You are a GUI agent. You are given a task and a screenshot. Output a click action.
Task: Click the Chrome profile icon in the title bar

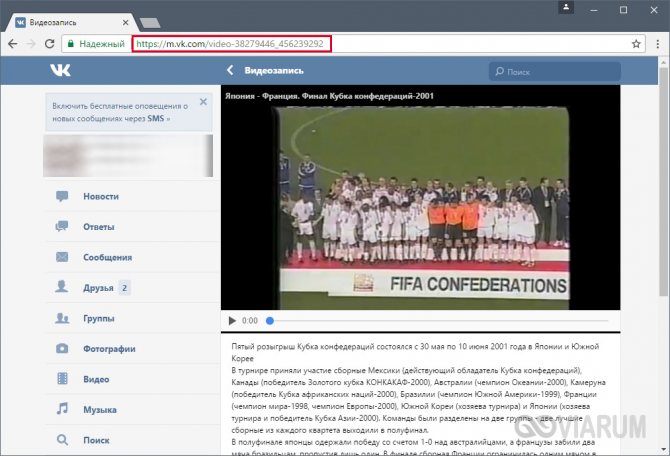click(x=566, y=7)
